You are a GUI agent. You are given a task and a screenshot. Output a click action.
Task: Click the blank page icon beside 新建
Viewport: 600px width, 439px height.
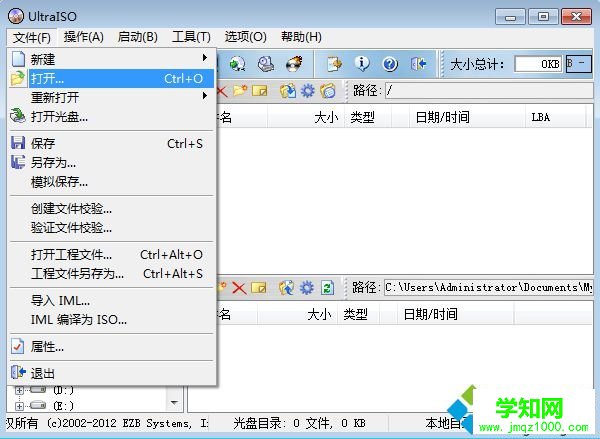18,59
